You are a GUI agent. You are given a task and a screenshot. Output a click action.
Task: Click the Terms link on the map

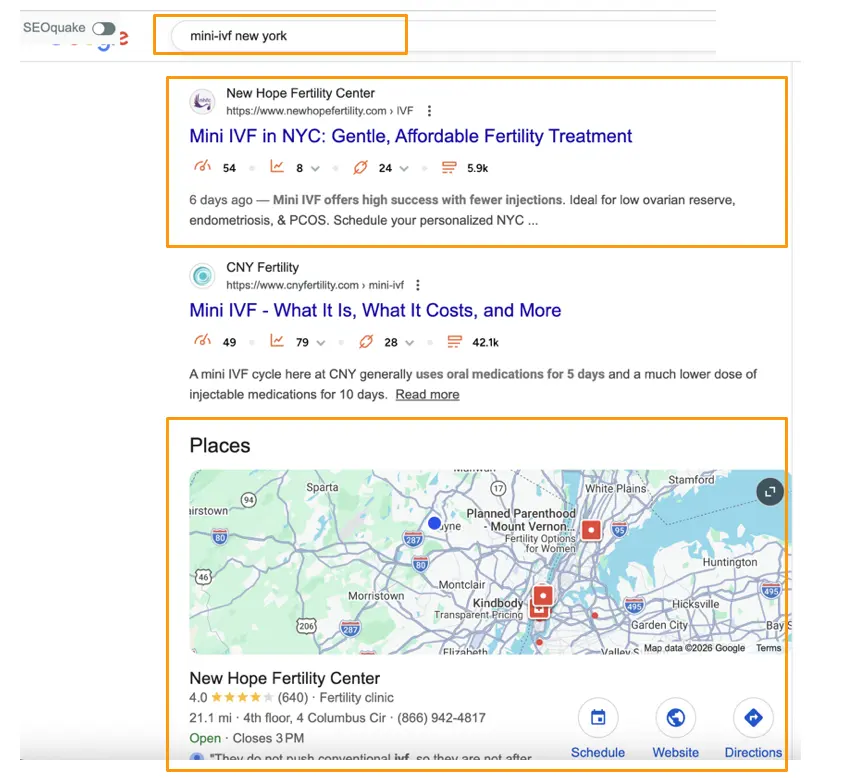[x=768, y=648]
